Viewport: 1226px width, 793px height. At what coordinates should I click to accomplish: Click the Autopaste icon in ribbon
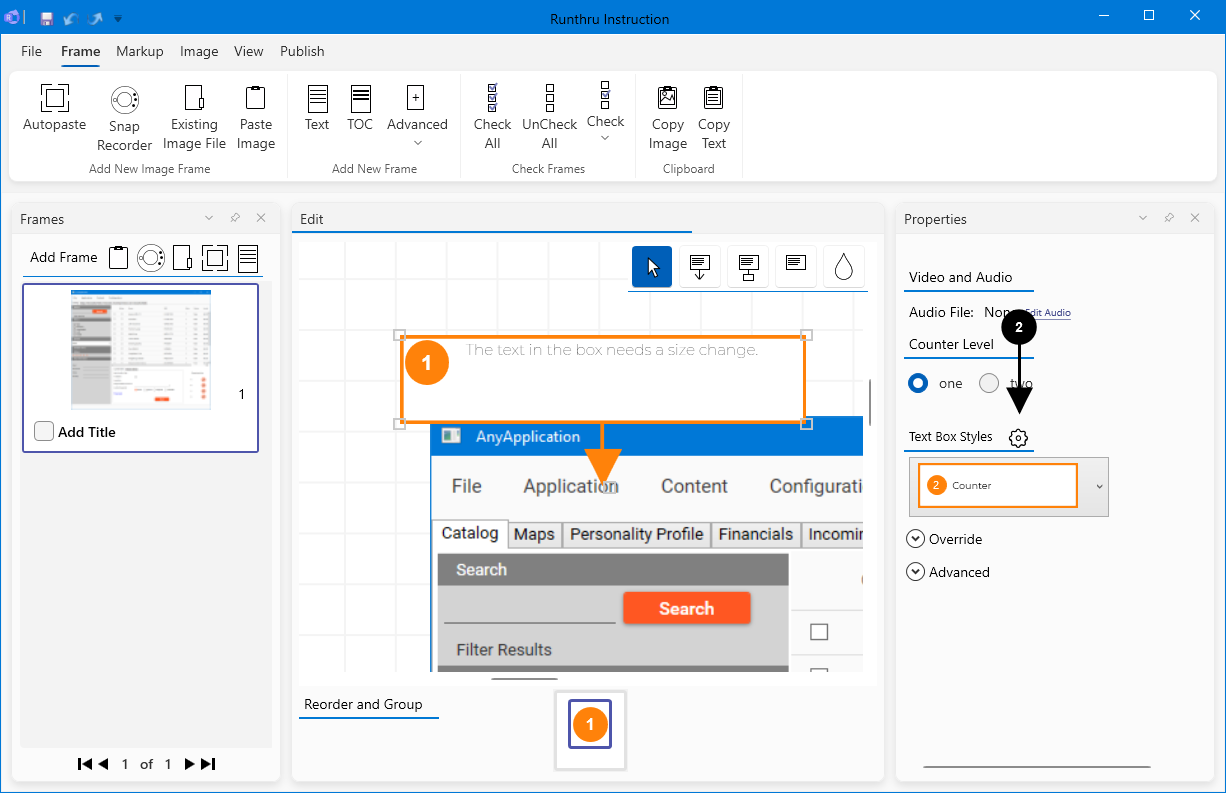pyautogui.click(x=54, y=108)
